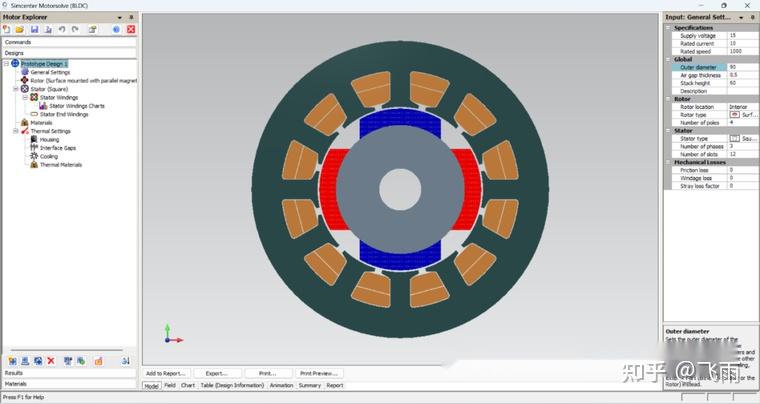The image size is (760, 404).
Task: Click the blue Help icon in Motor Explorer
Action: tap(116, 30)
